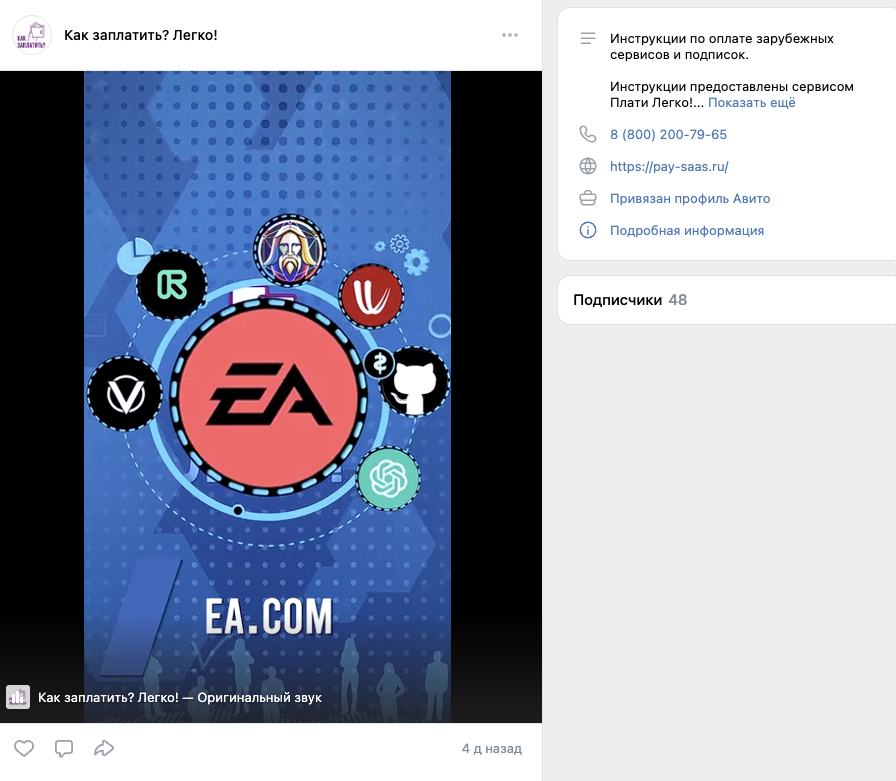Open comments via speech bubble icon
The width and height of the screenshot is (896, 781).
point(64,748)
